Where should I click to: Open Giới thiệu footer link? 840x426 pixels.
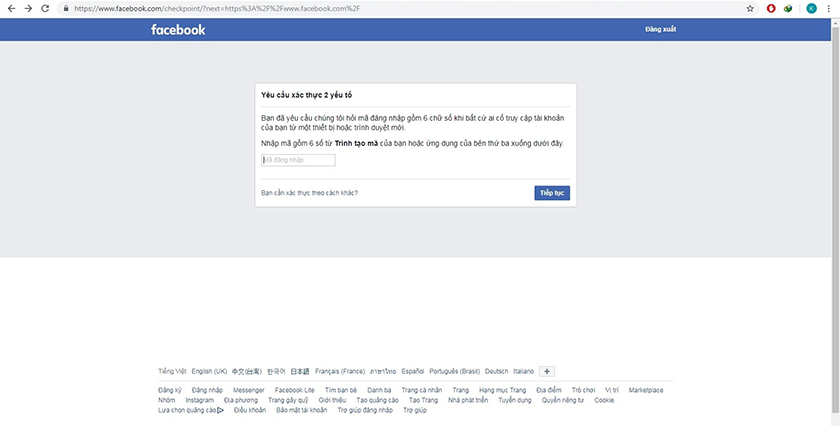coord(332,400)
